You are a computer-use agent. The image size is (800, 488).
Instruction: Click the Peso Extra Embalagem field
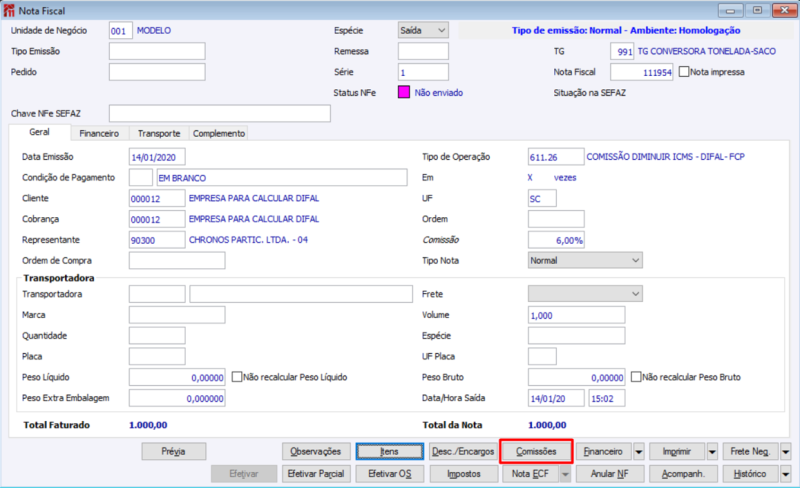click(177, 398)
